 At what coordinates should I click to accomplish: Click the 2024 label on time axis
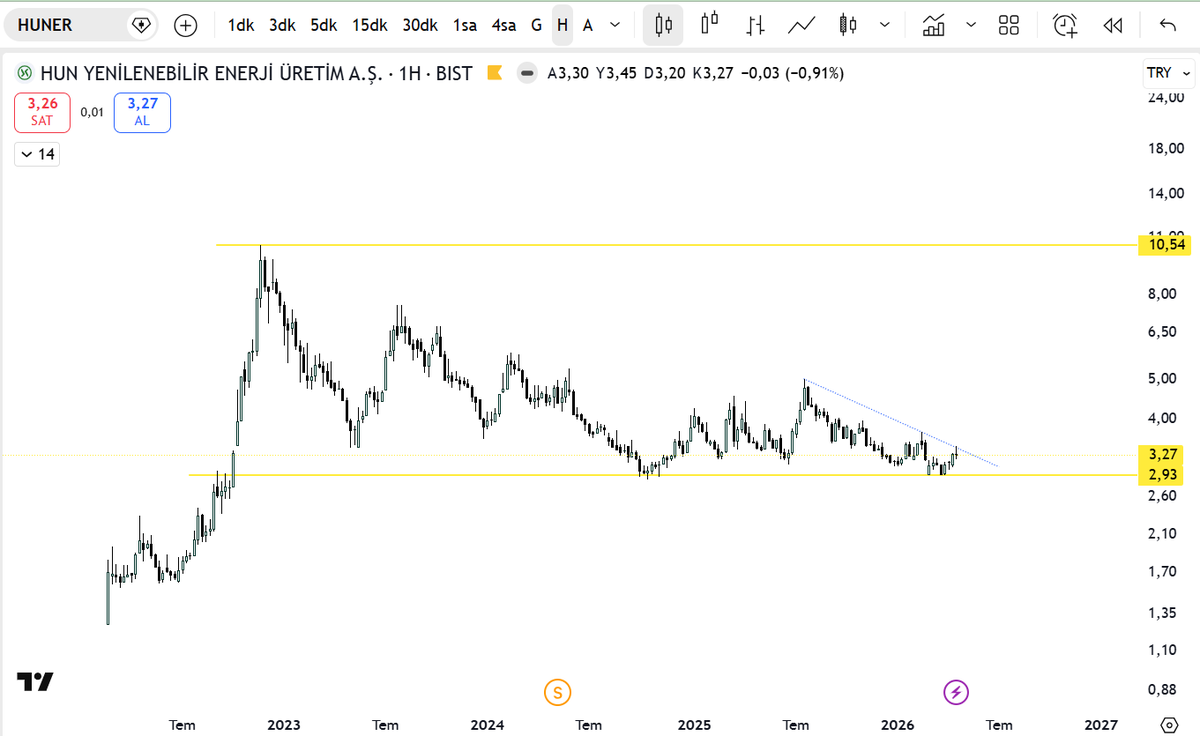pyautogui.click(x=487, y=724)
